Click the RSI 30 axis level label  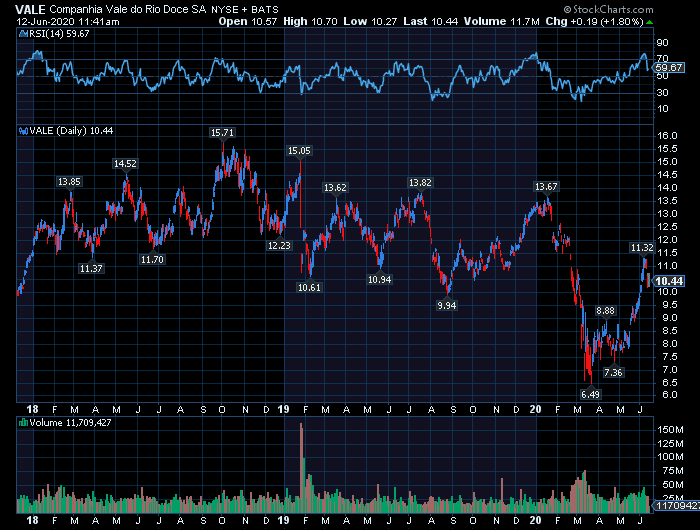tap(662, 92)
